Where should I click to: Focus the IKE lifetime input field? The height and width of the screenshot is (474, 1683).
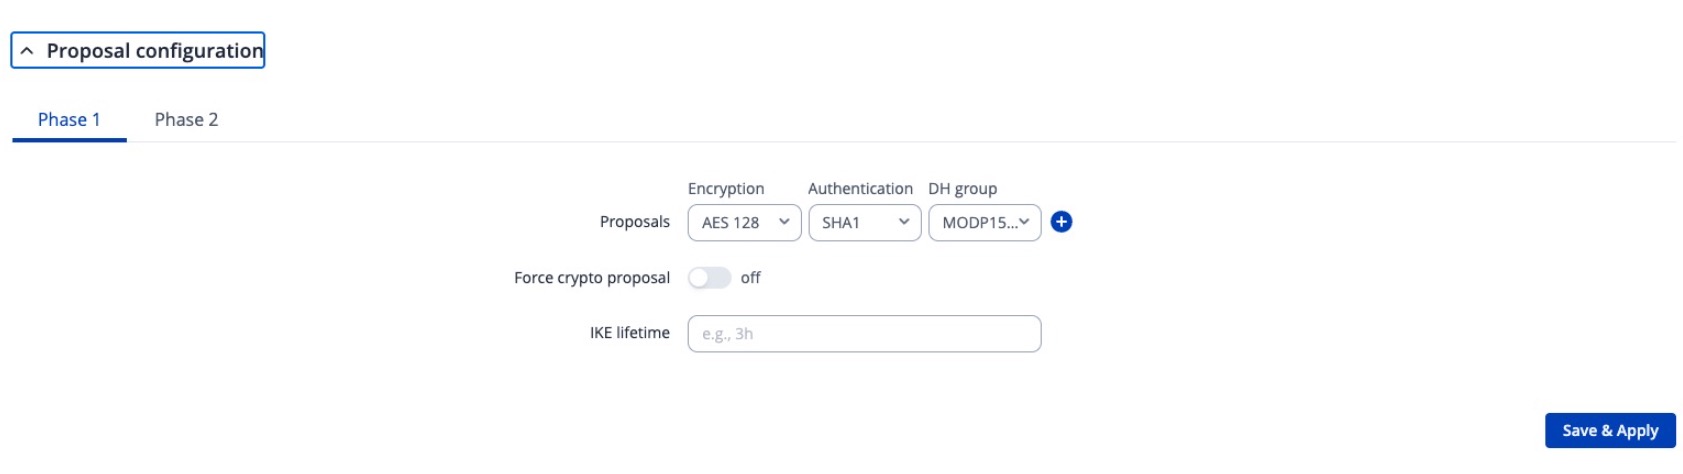click(864, 334)
